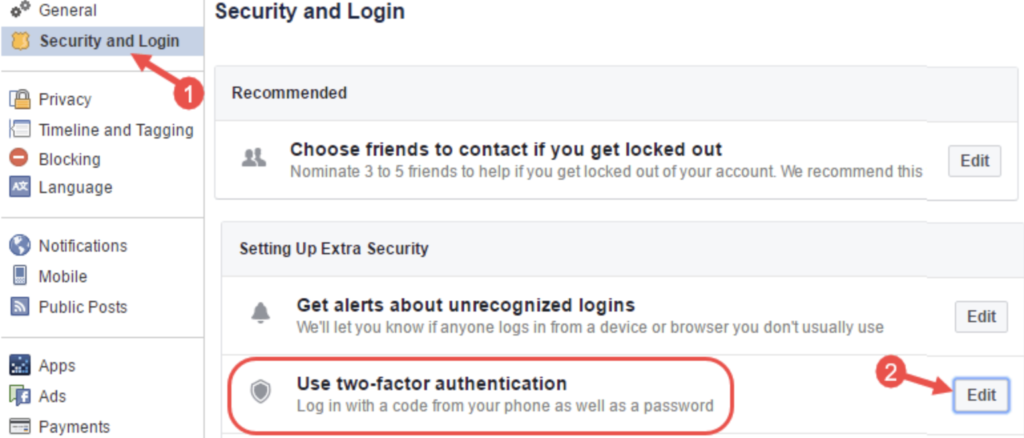Screen dimensions: 1024x438
Task: Click the Ads icon in sidebar
Action: (x=20, y=396)
